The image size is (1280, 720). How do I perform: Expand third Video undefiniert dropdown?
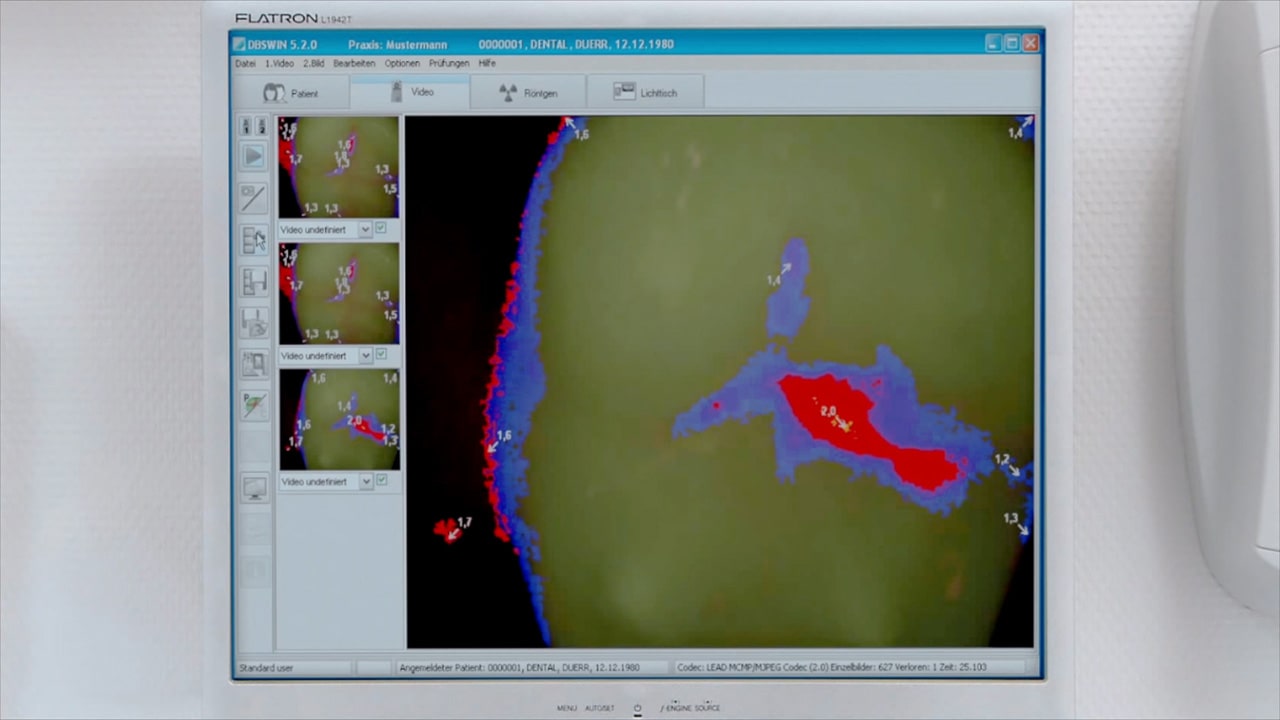coord(365,481)
